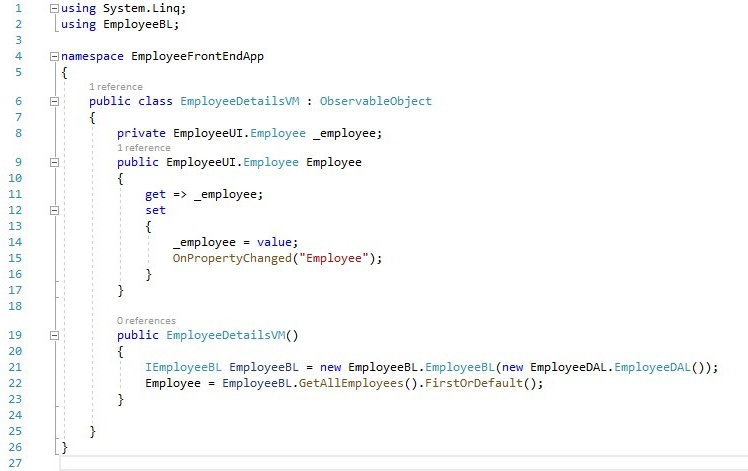This screenshot has height=471, width=748.
Task: Place cursor on empty line 27
Action: coord(403,463)
